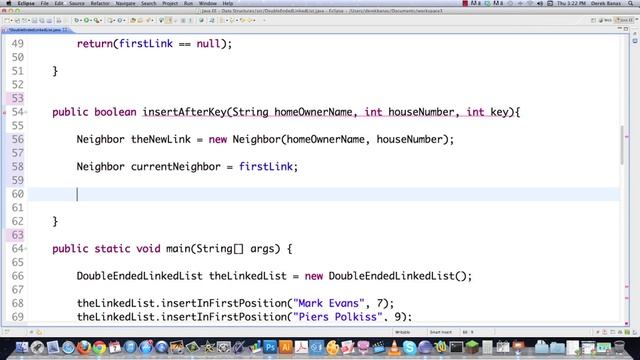Viewport: 640px width, 360px height.
Task: Click the Print toolbar icon
Action: tap(49, 20)
